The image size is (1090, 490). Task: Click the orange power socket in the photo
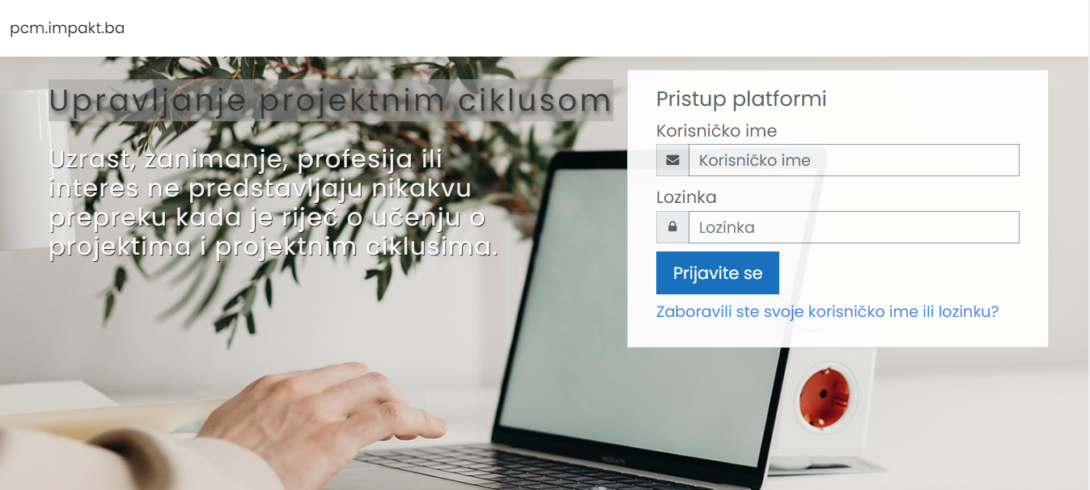pos(824,398)
